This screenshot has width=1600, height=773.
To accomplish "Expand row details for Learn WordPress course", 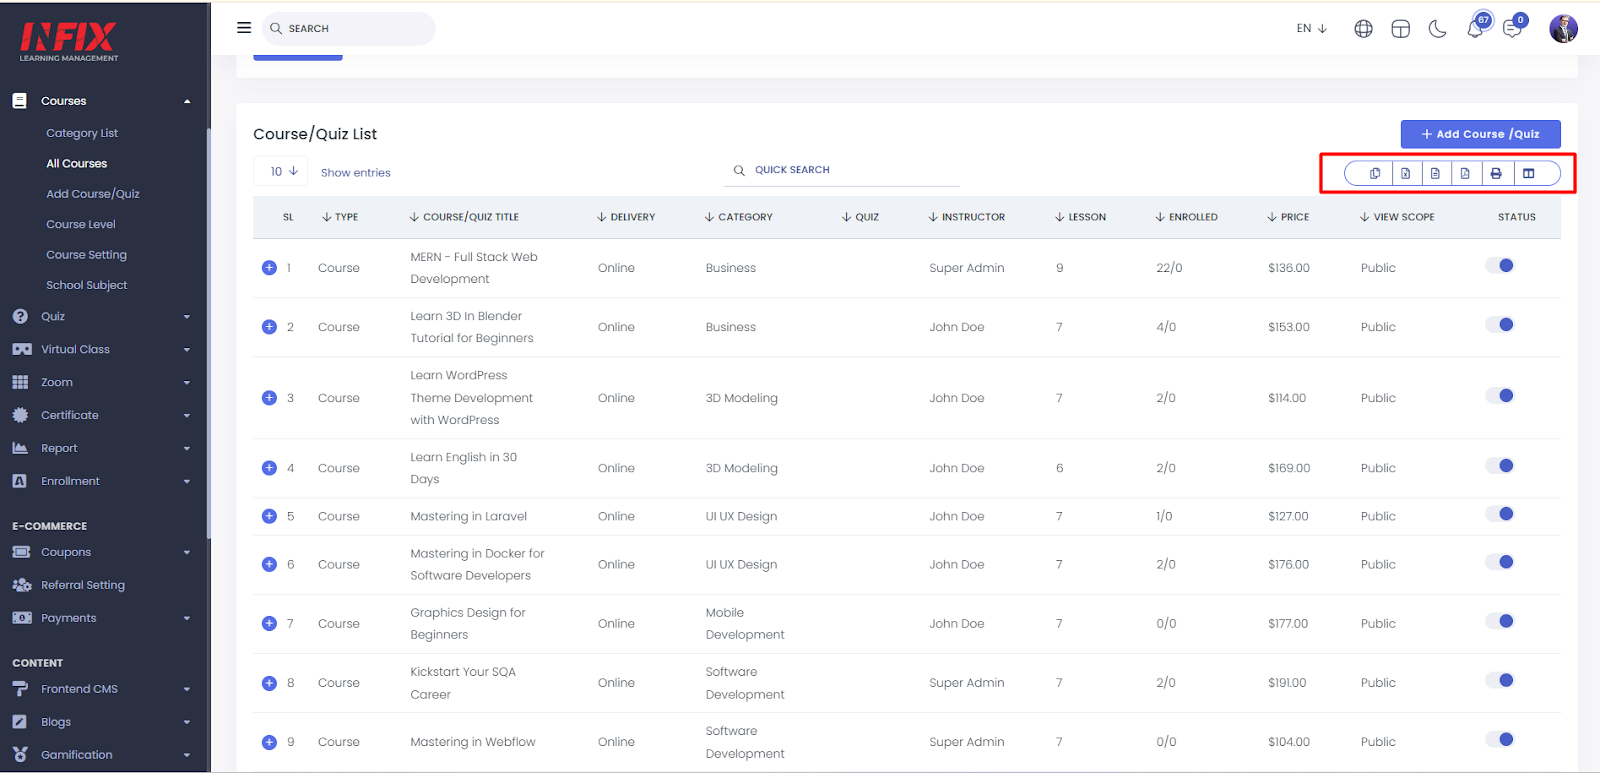I will (269, 398).
